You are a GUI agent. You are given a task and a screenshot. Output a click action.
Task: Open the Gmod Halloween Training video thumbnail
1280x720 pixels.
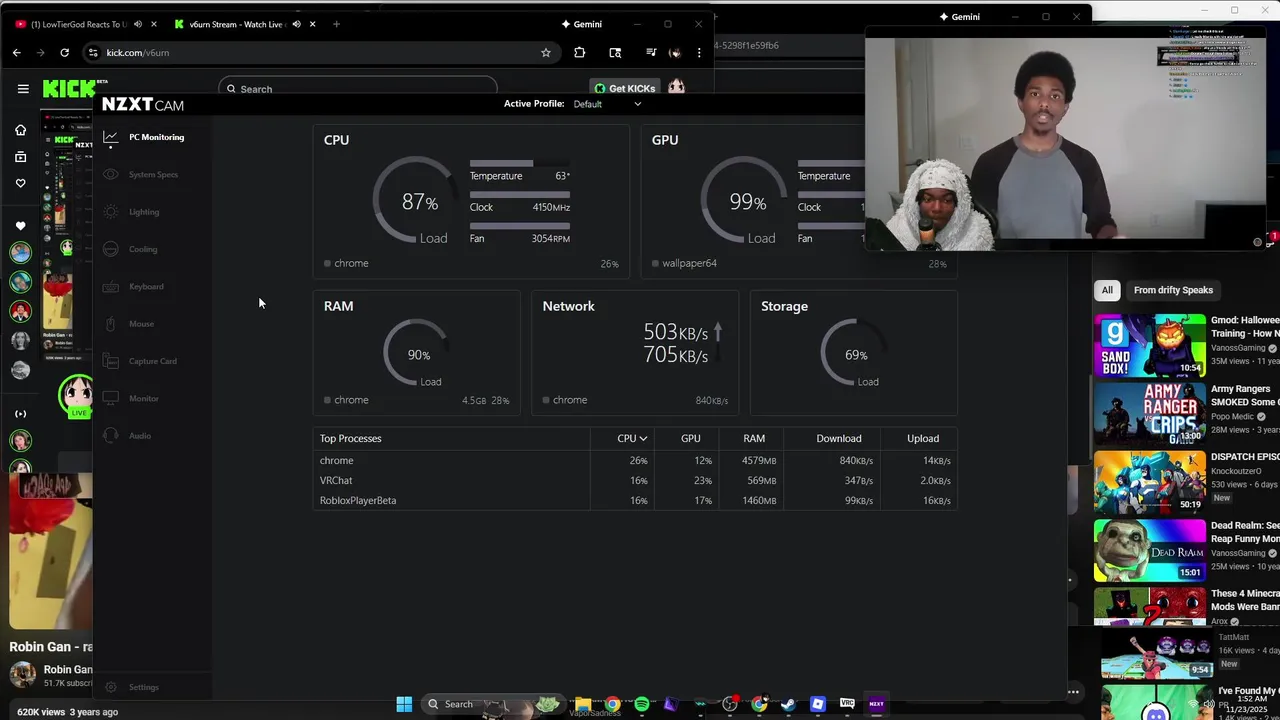(1150, 346)
